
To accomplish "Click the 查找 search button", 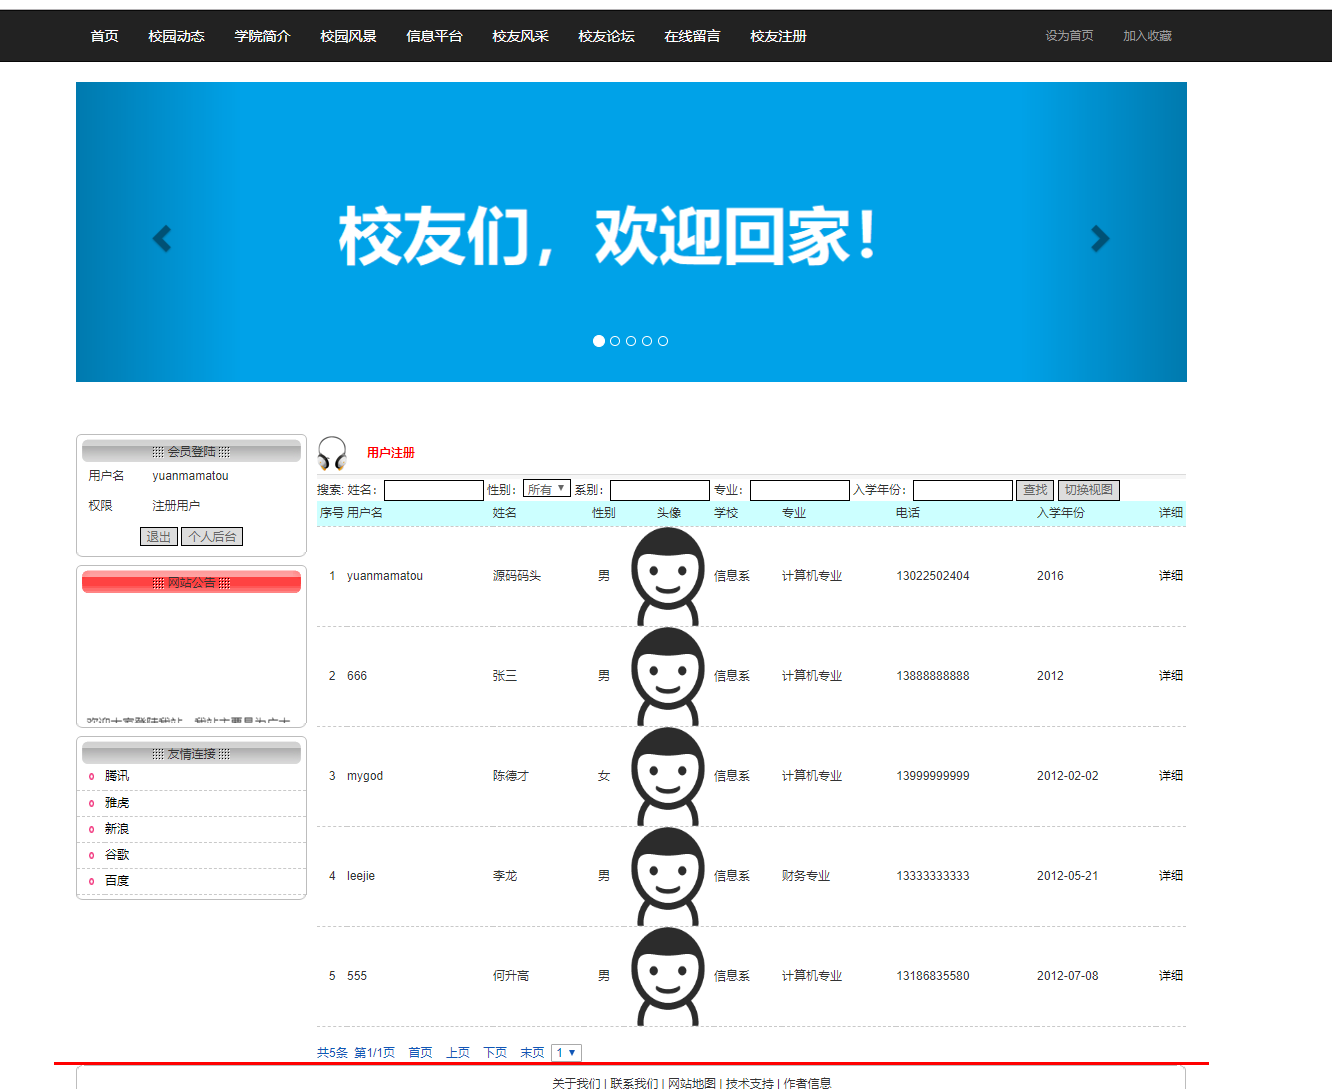I will coord(1035,489).
